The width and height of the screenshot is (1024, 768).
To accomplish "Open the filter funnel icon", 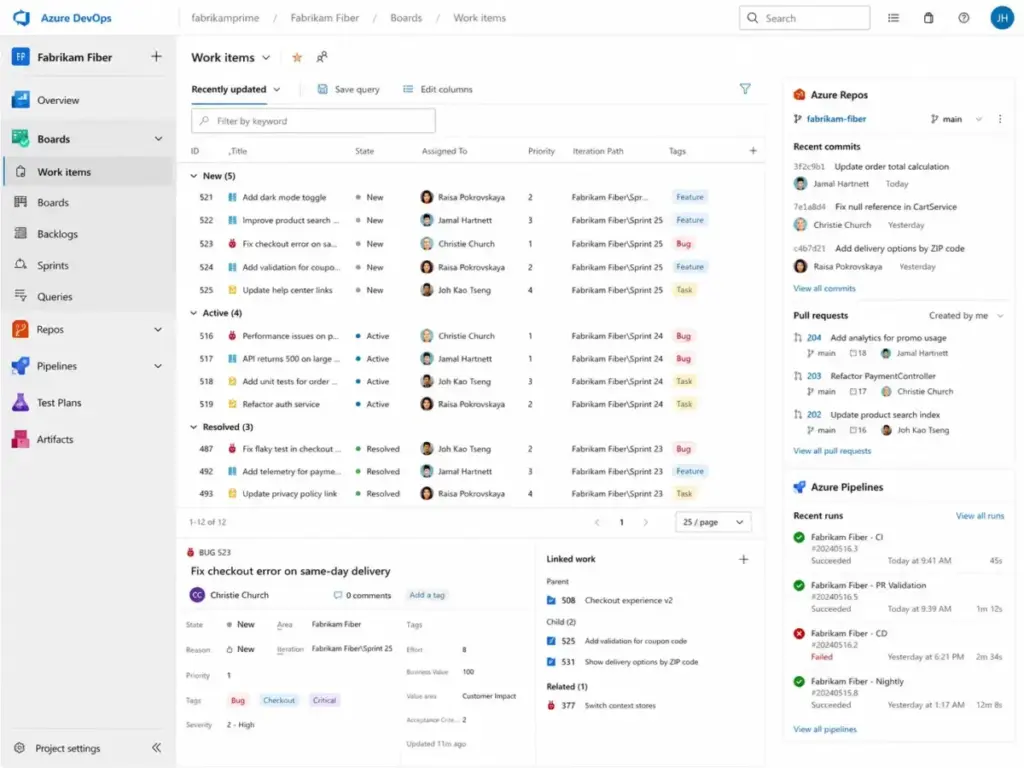I will [x=745, y=89].
